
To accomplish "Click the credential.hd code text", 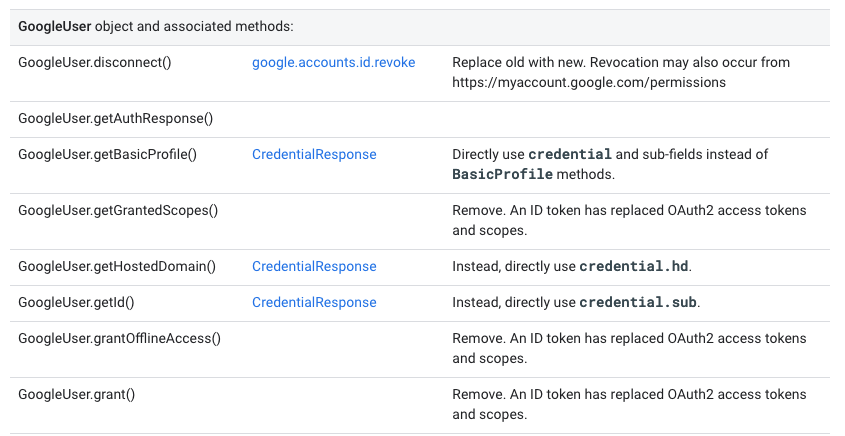I will 635,266.
